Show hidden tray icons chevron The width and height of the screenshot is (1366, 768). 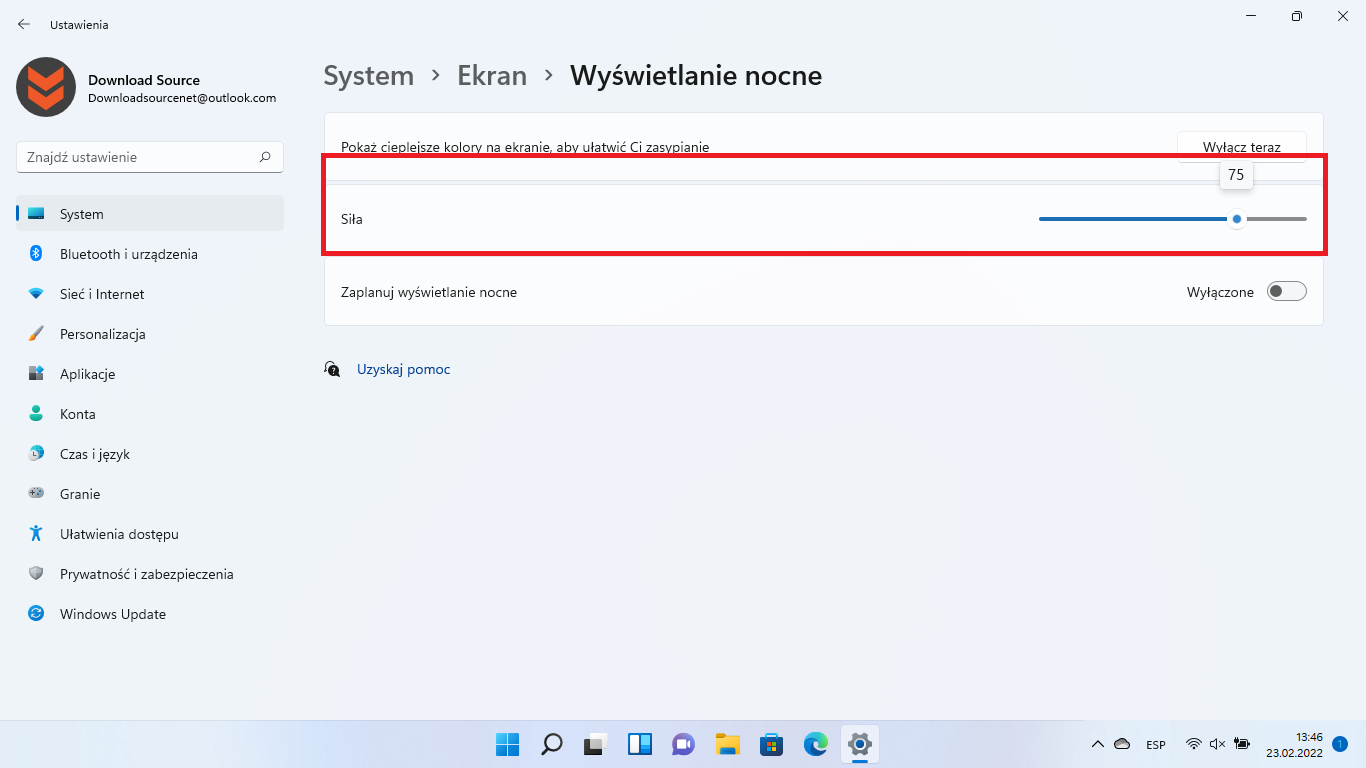pos(1098,744)
